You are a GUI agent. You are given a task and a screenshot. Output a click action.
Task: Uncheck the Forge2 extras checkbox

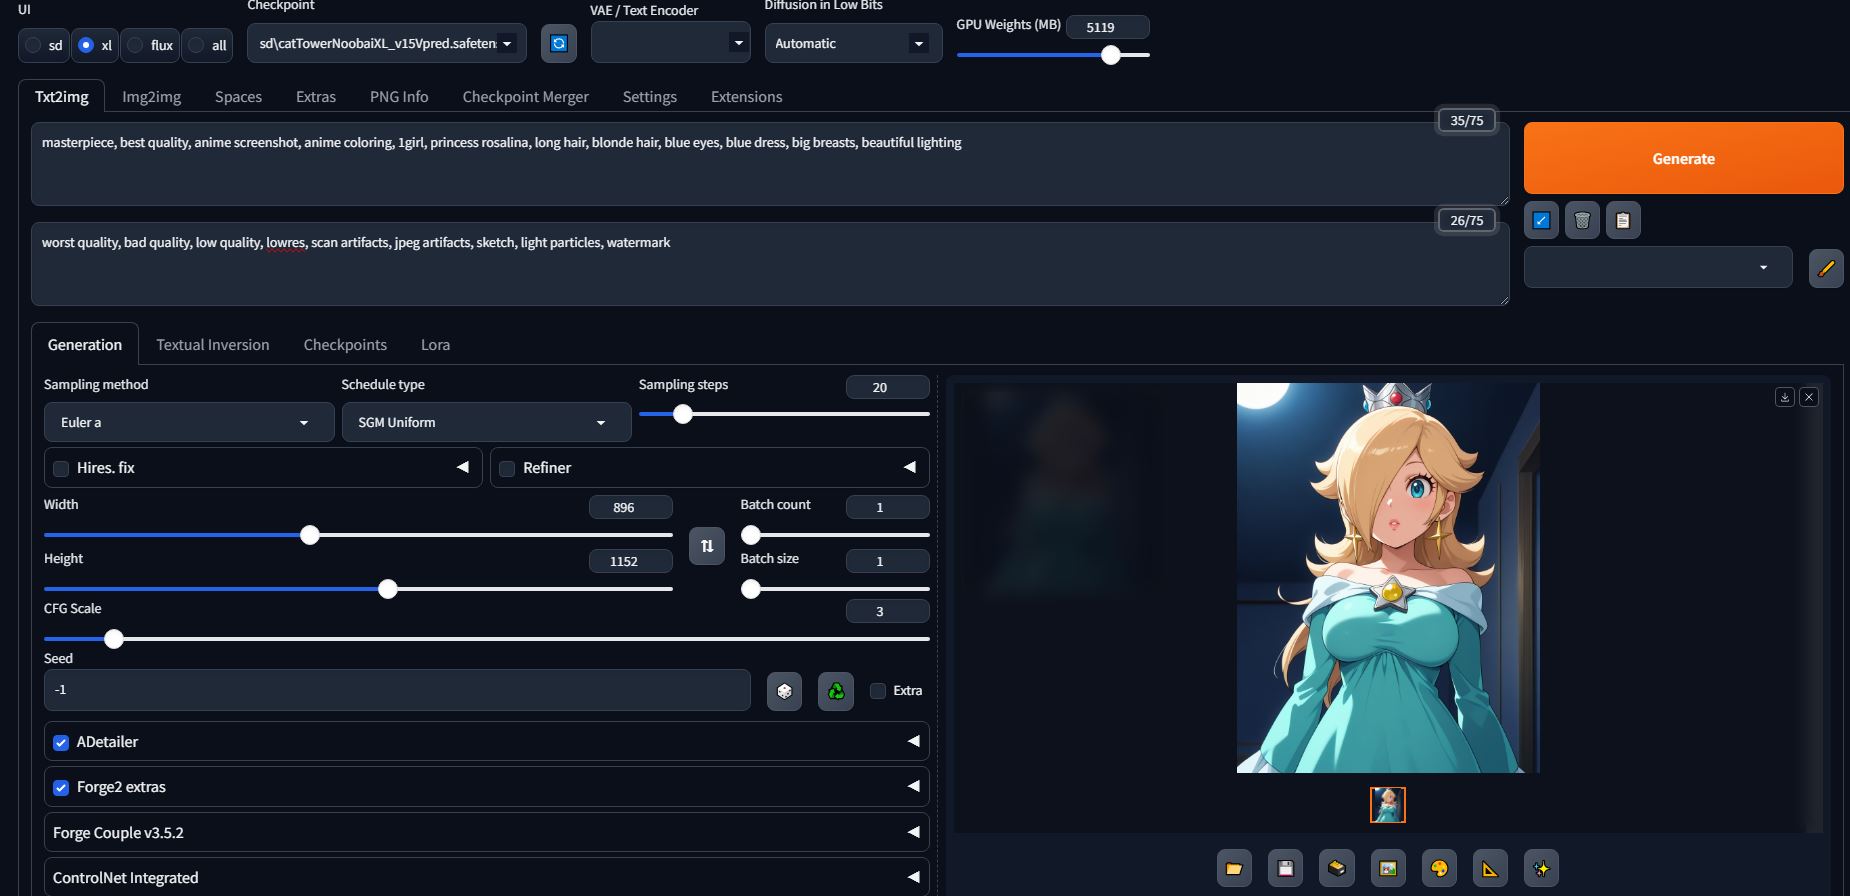click(x=61, y=787)
